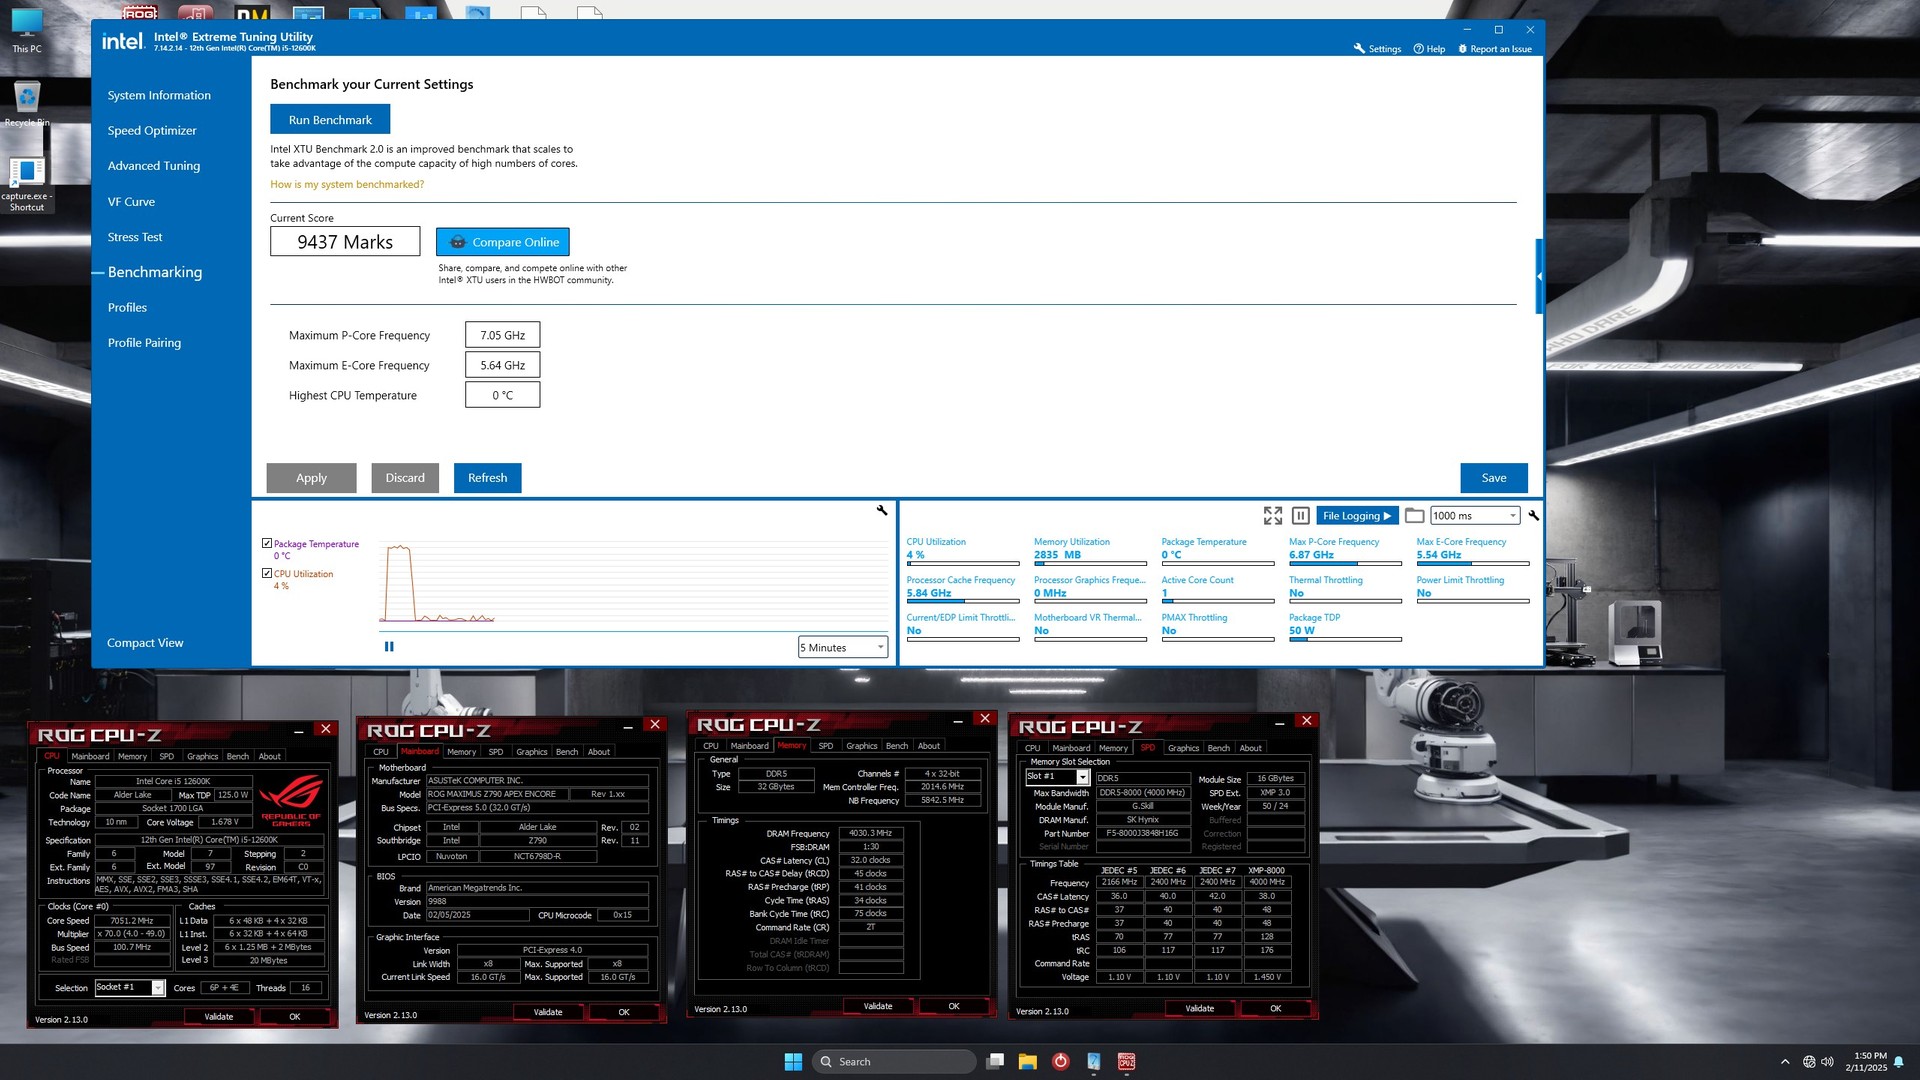The image size is (1920, 1080).
Task: Open the 5 Minutes time range dropdown
Action: click(842, 647)
